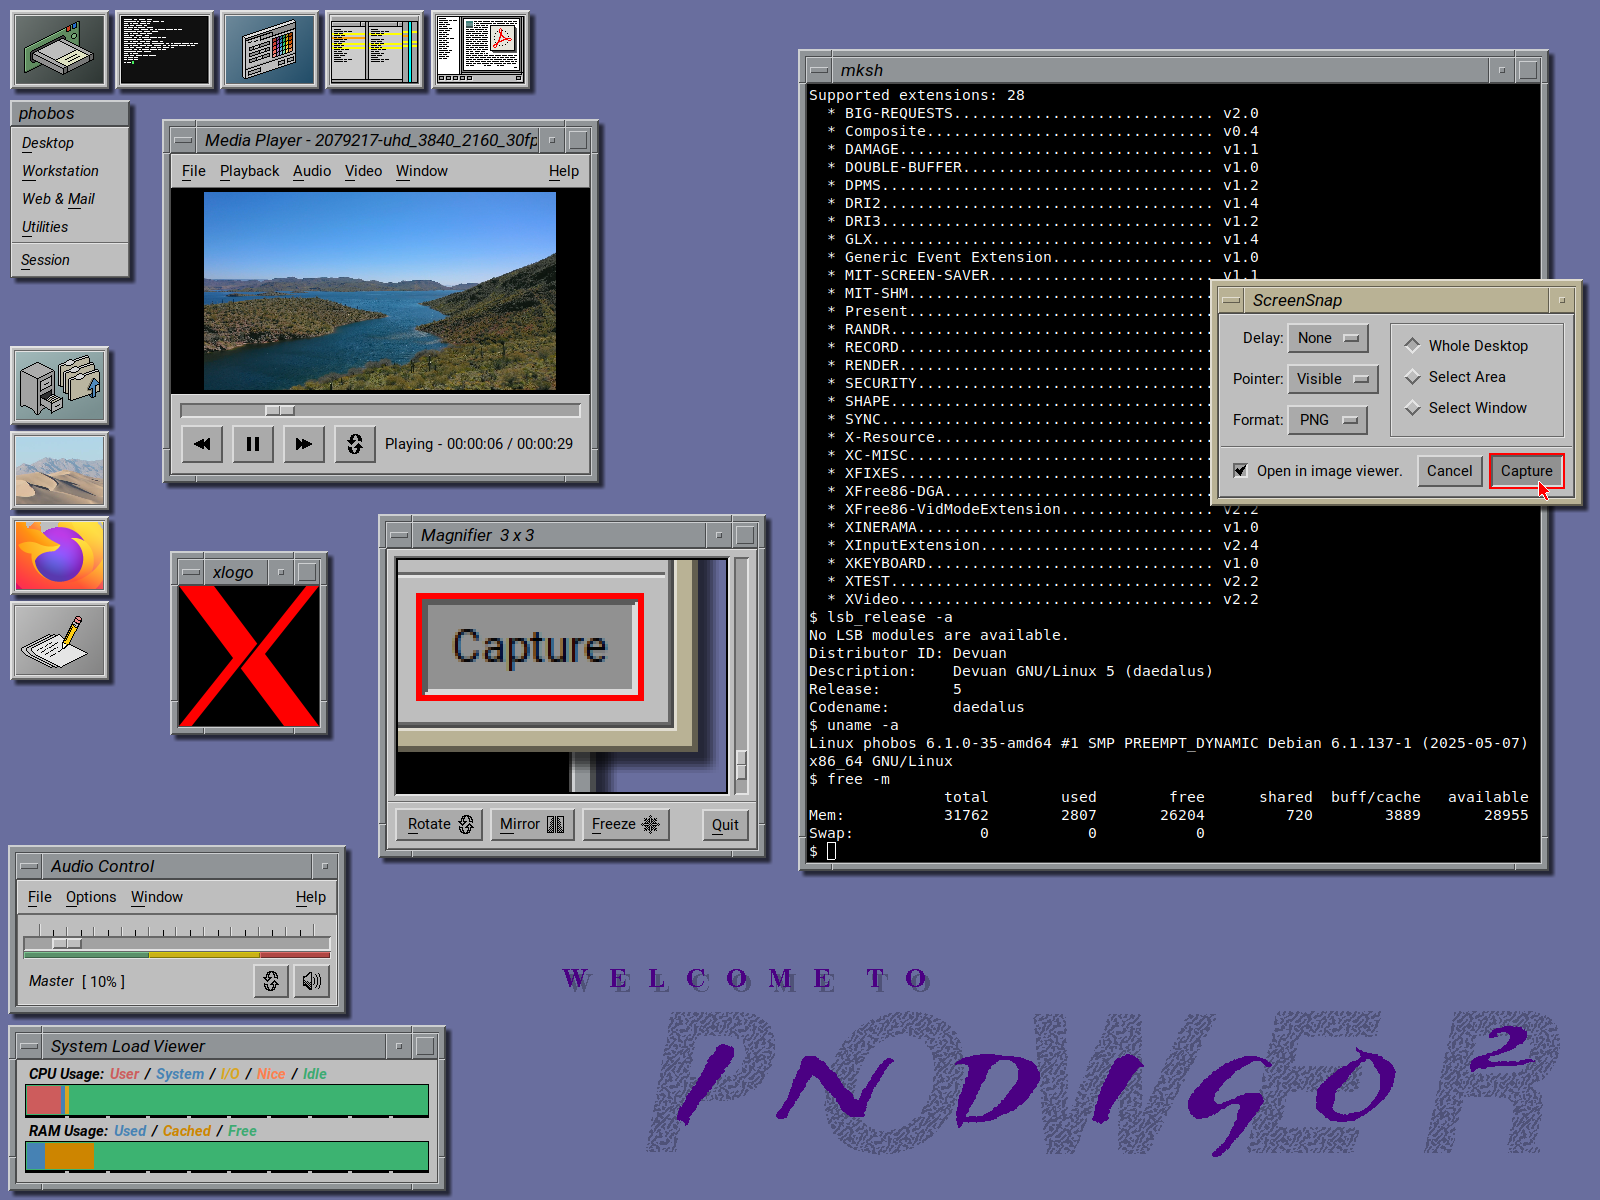The width and height of the screenshot is (1600, 1200).
Task: Select the Select Area capture mode
Action: [x=1456, y=377]
